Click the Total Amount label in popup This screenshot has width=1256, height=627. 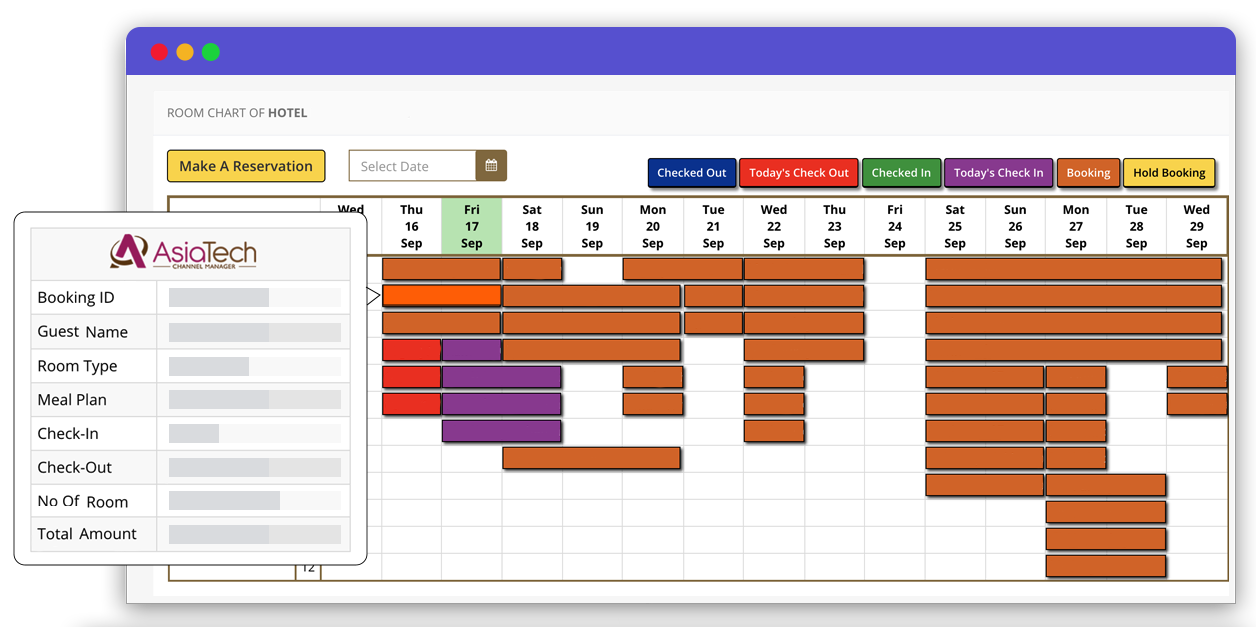point(87,533)
